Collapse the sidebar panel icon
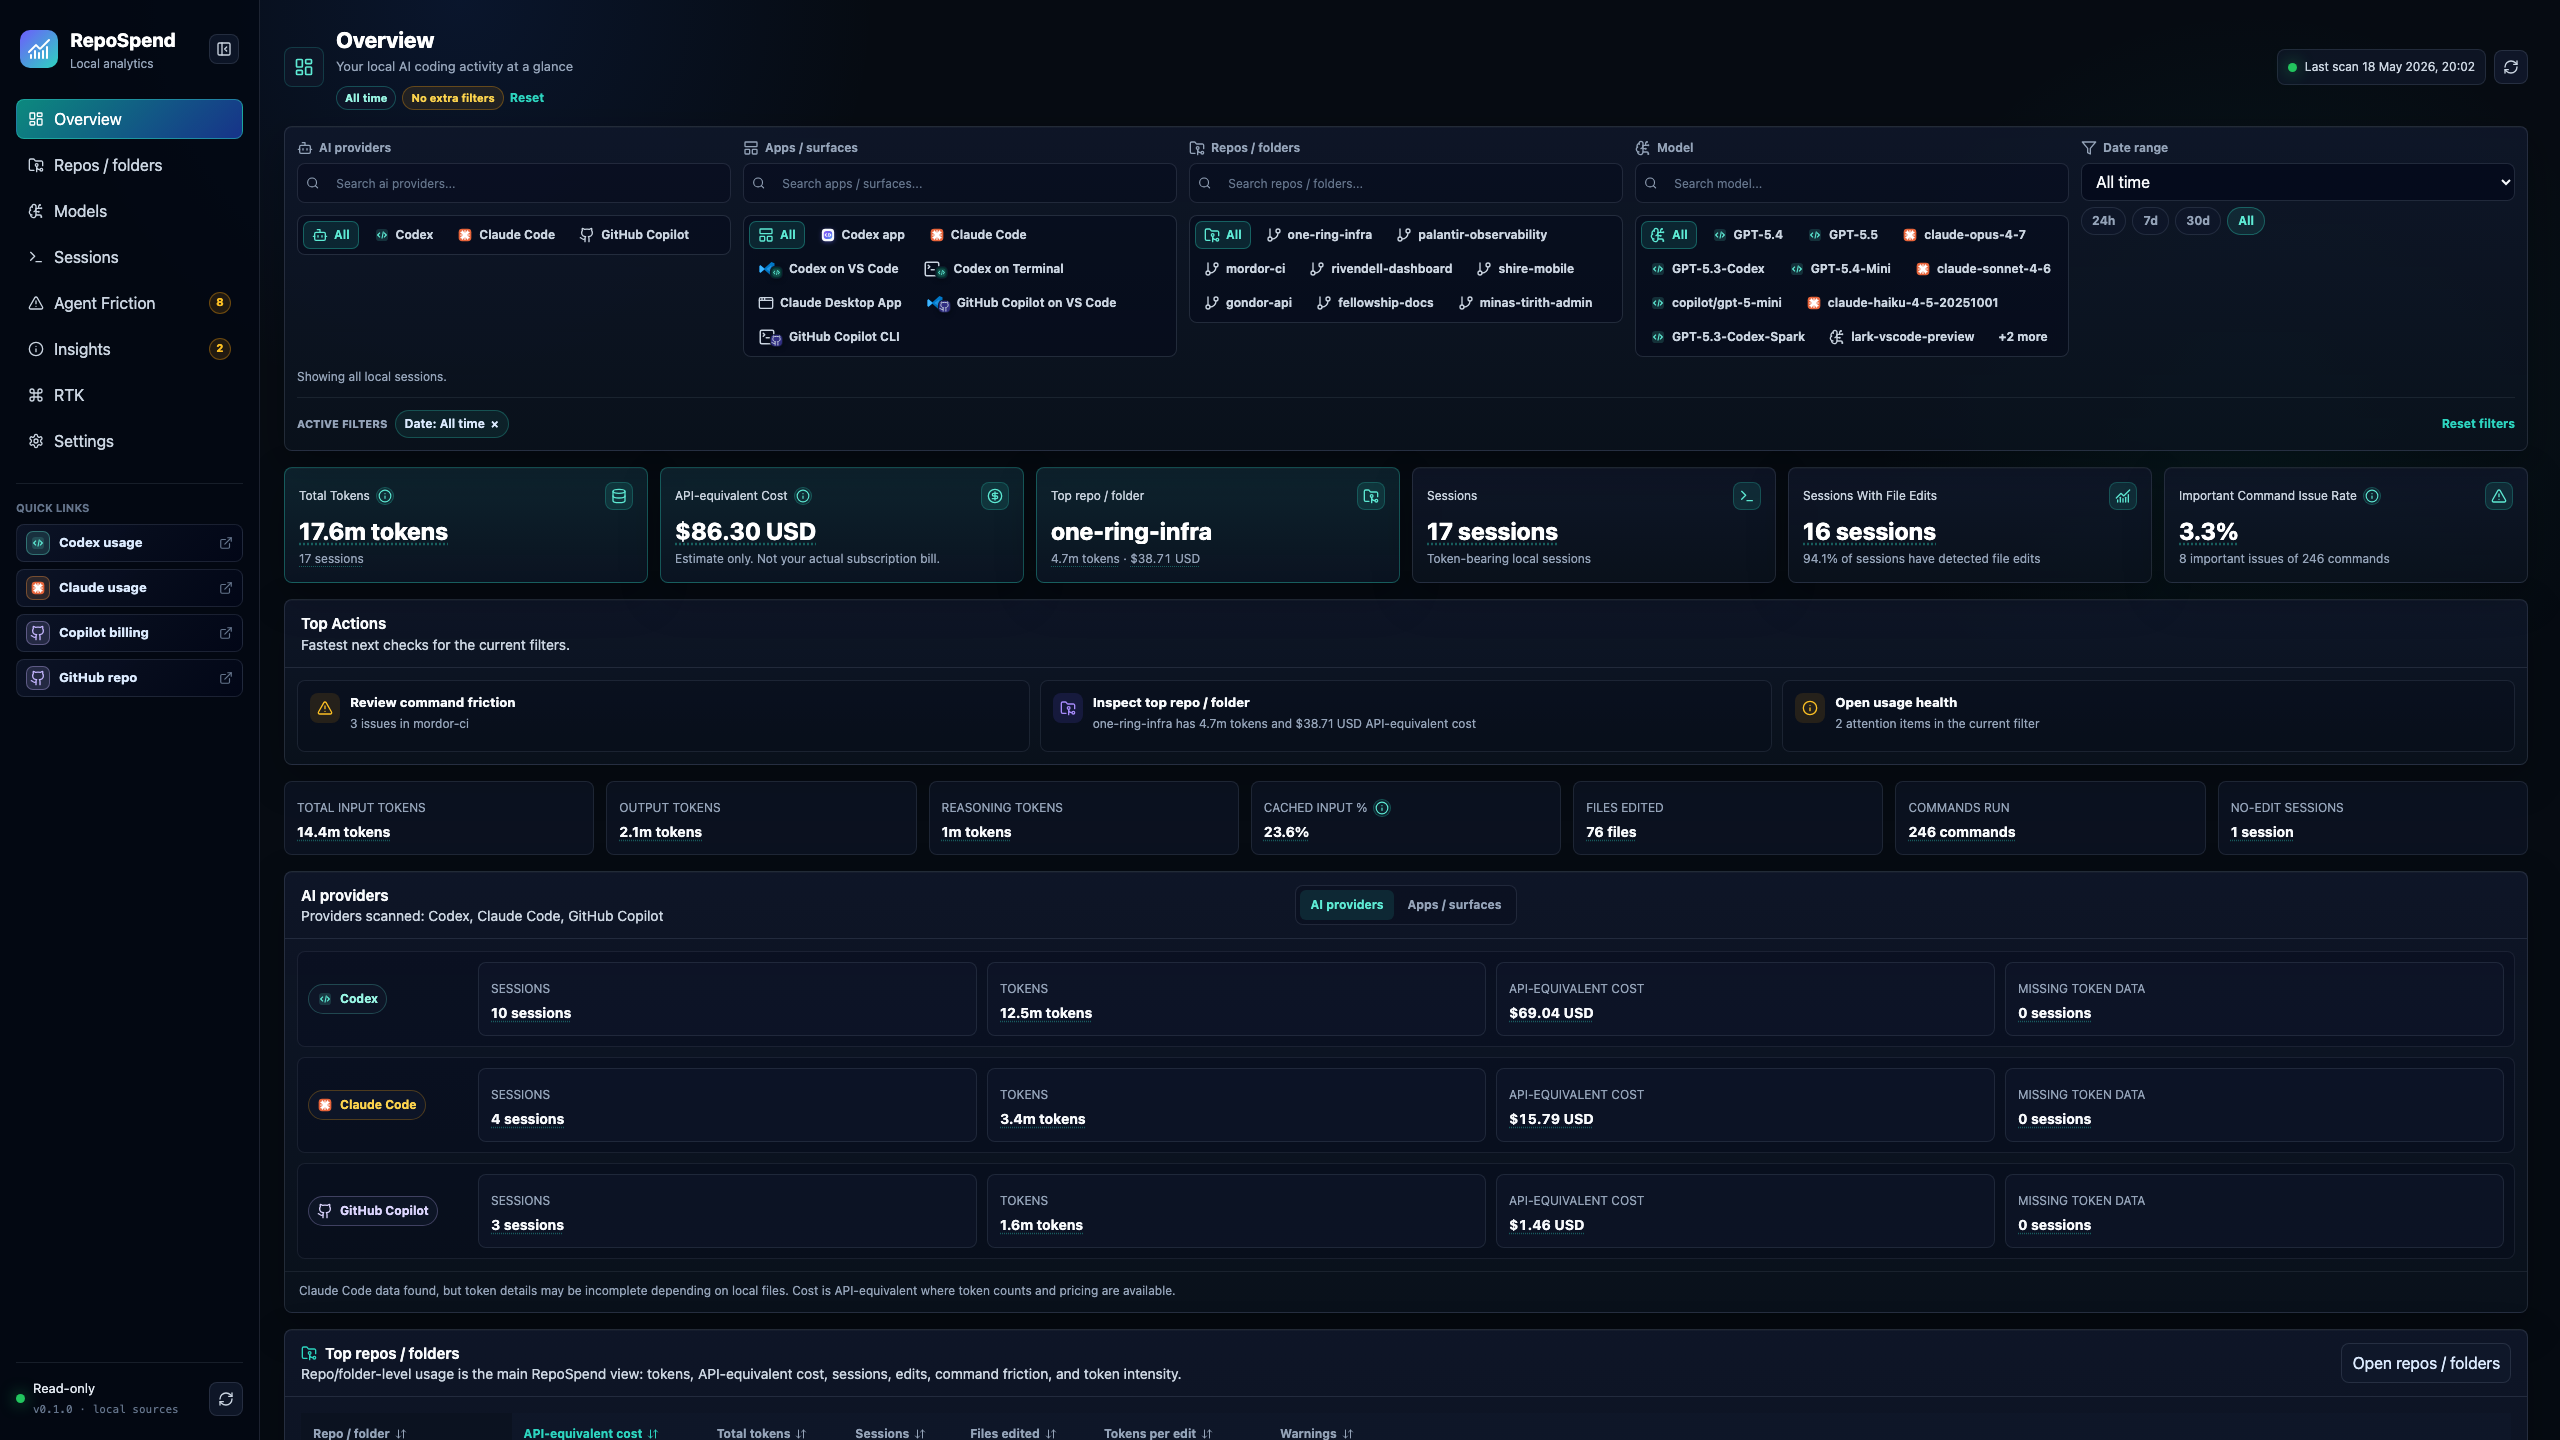Image resolution: width=2560 pixels, height=1440 pixels. 224,49
